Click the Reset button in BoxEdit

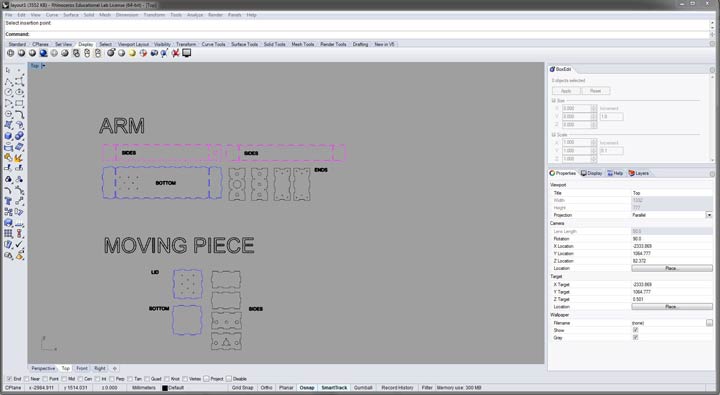click(596, 91)
